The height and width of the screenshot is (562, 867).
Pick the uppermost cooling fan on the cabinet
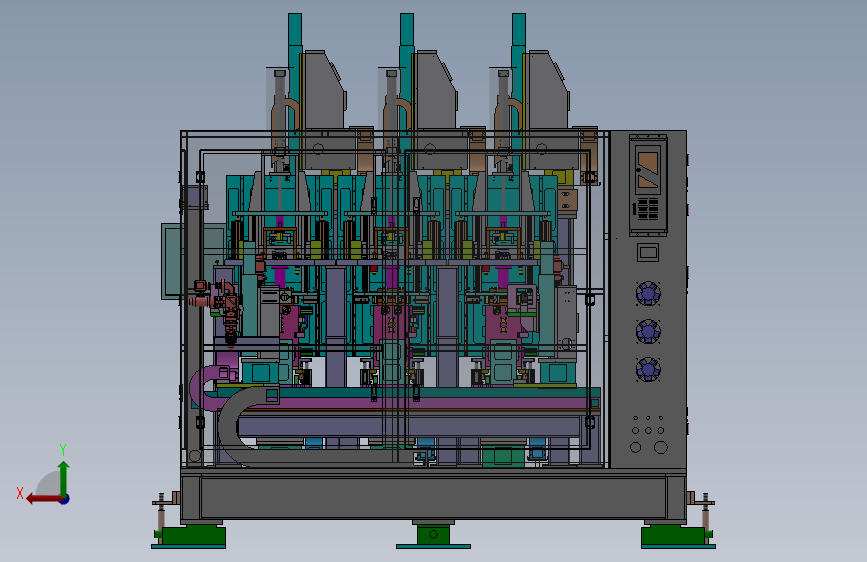[x=647, y=293]
